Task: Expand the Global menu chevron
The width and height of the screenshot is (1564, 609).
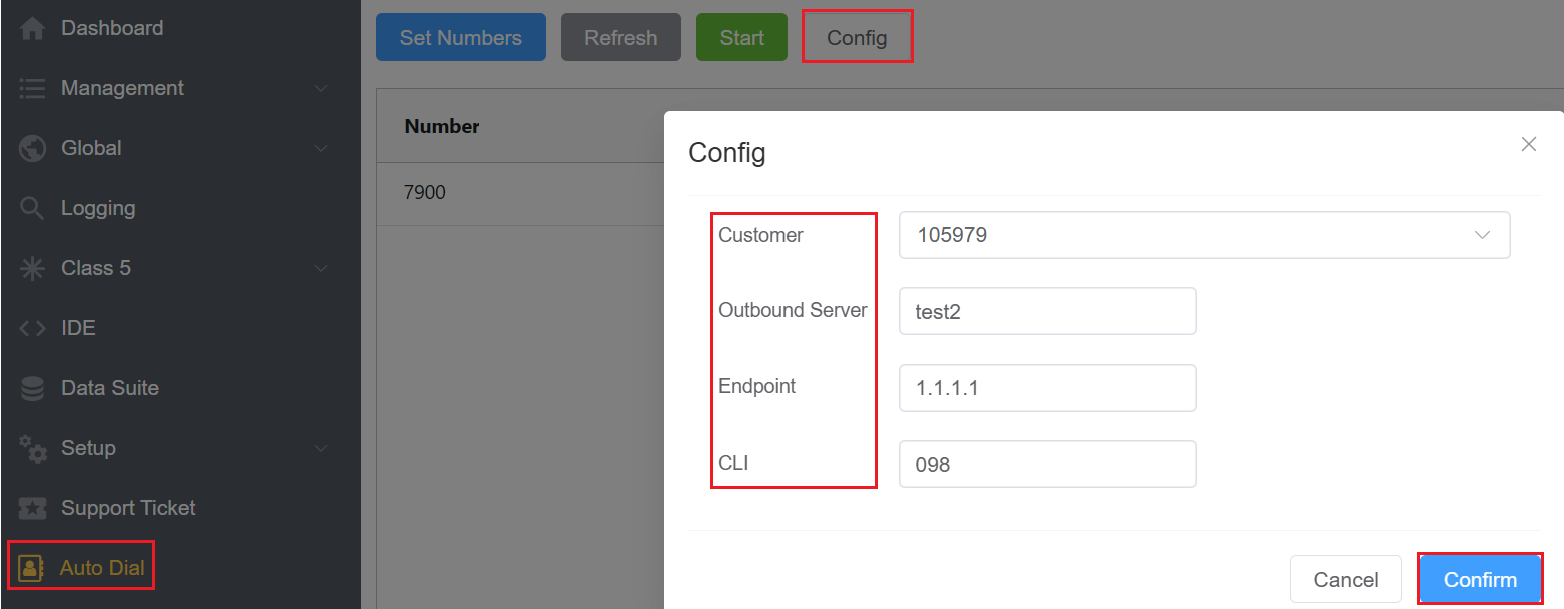Action: point(321,149)
